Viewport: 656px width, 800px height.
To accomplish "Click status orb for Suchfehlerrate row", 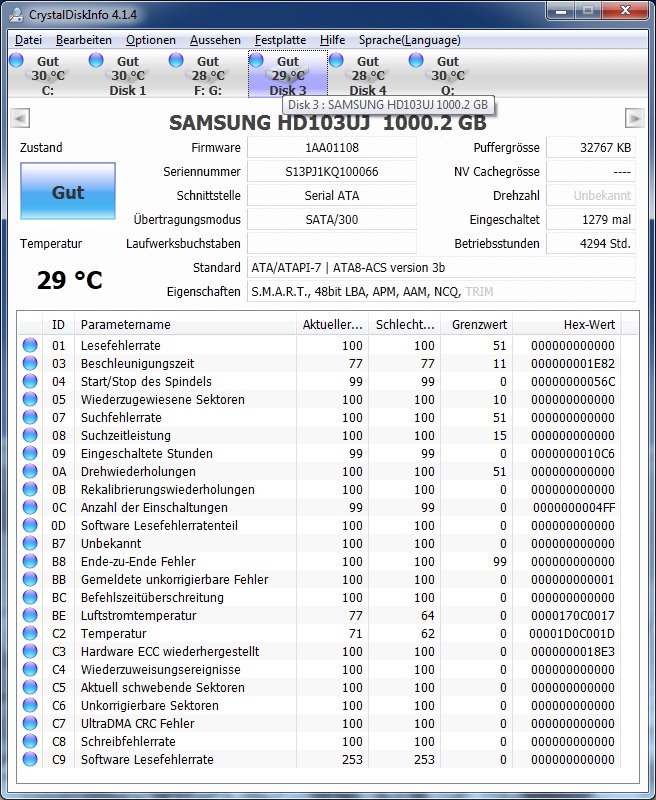I will pos(30,417).
